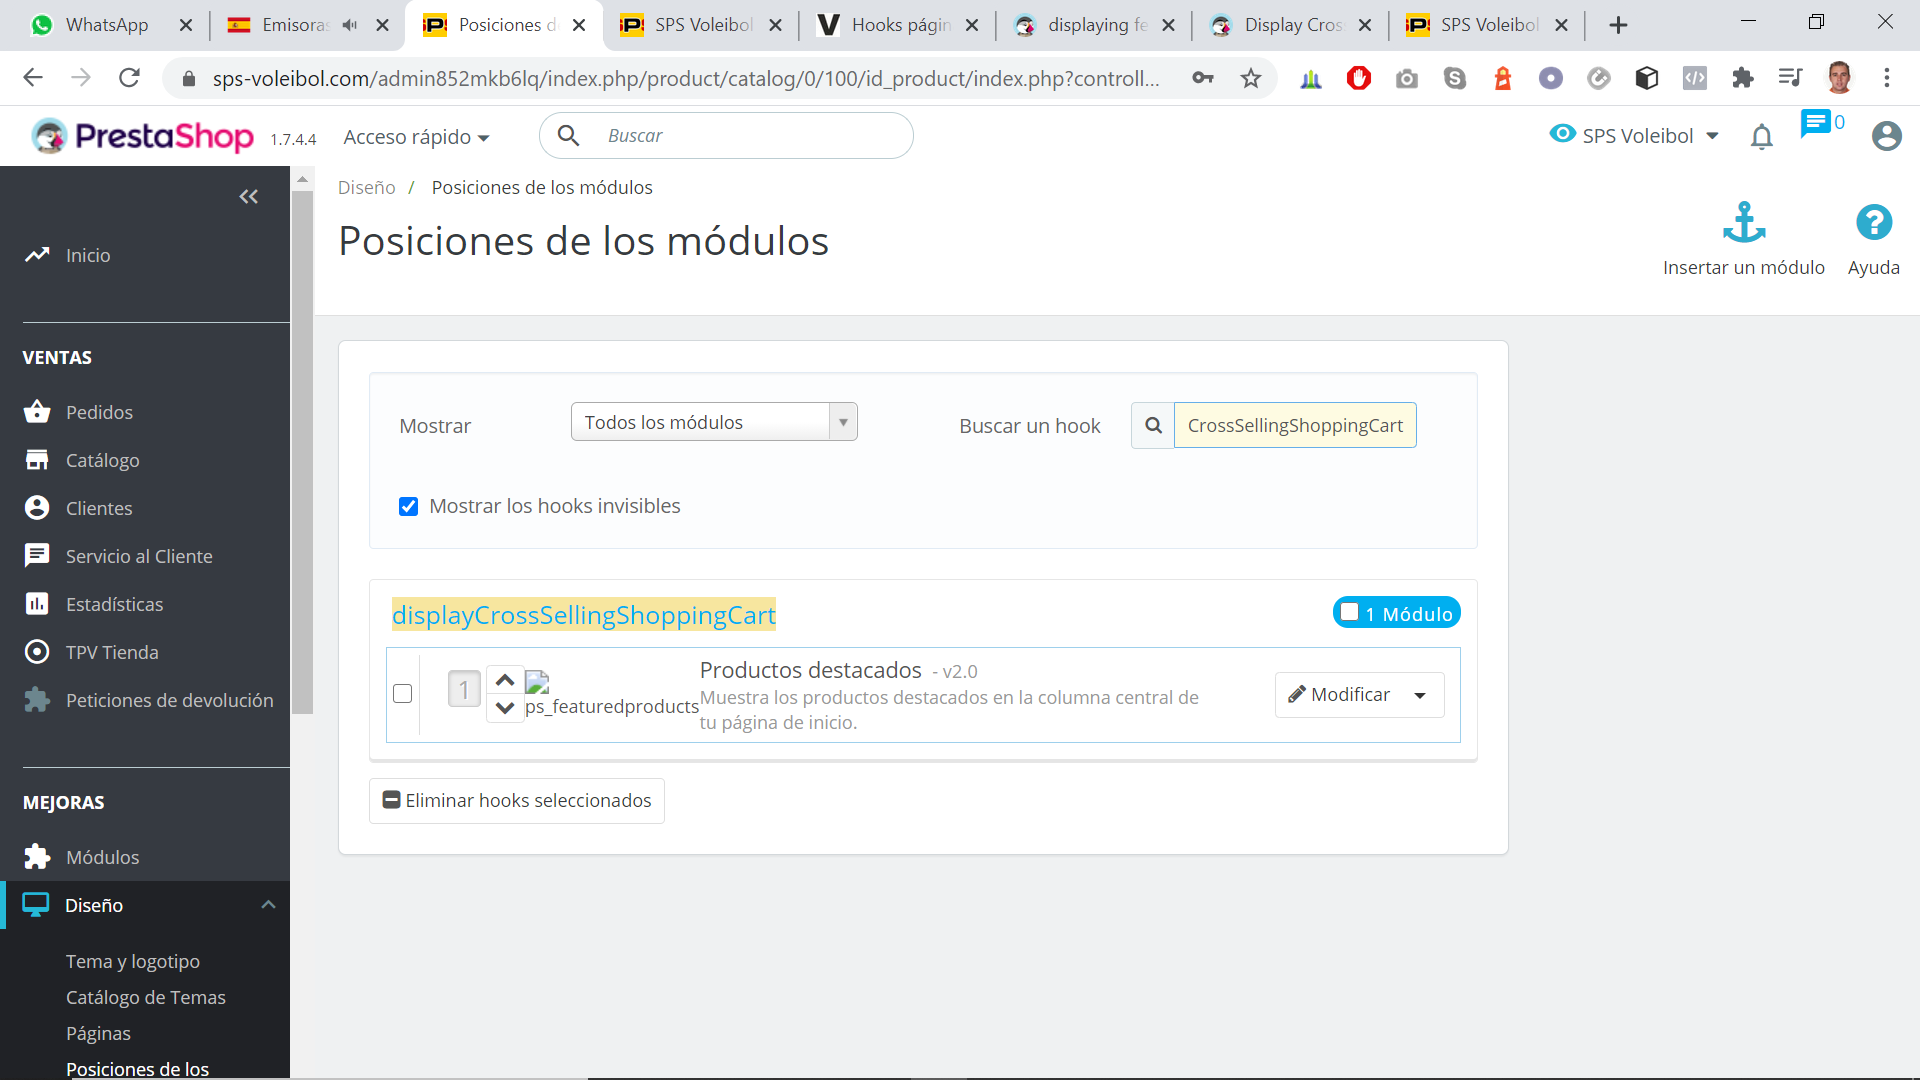This screenshot has width=1920, height=1080.
Task: Move Productos destacados up one position
Action: click(505, 680)
